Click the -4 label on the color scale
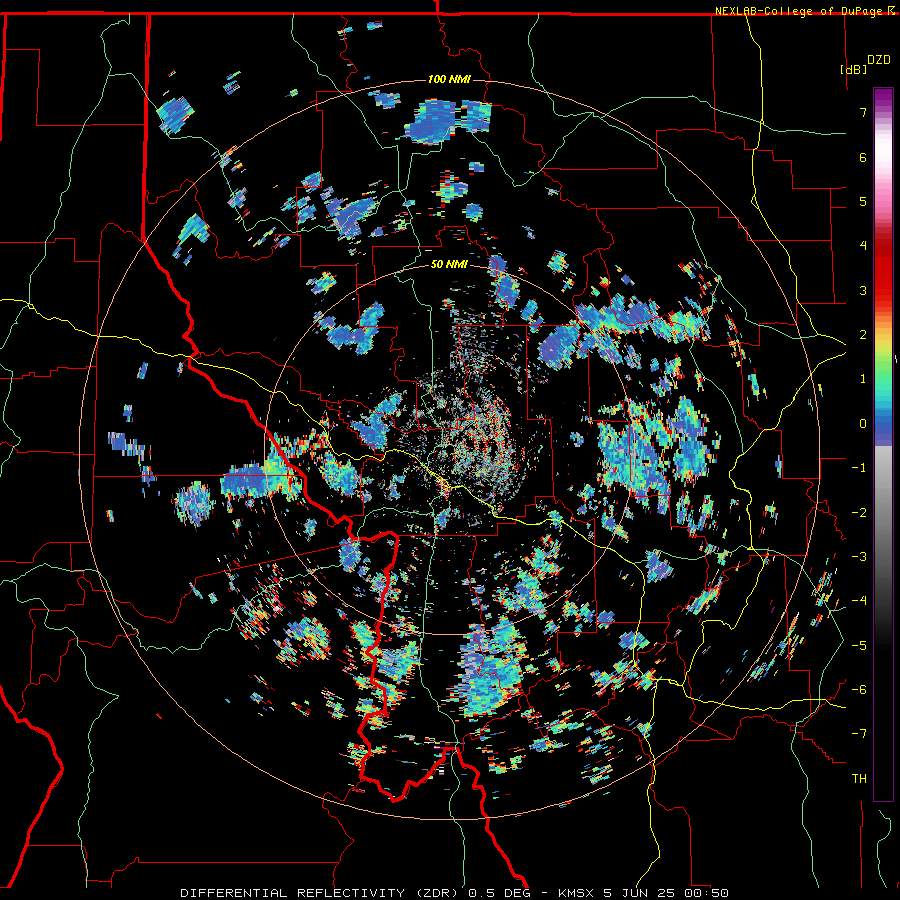Viewport: 900px width, 900px height. tap(859, 600)
